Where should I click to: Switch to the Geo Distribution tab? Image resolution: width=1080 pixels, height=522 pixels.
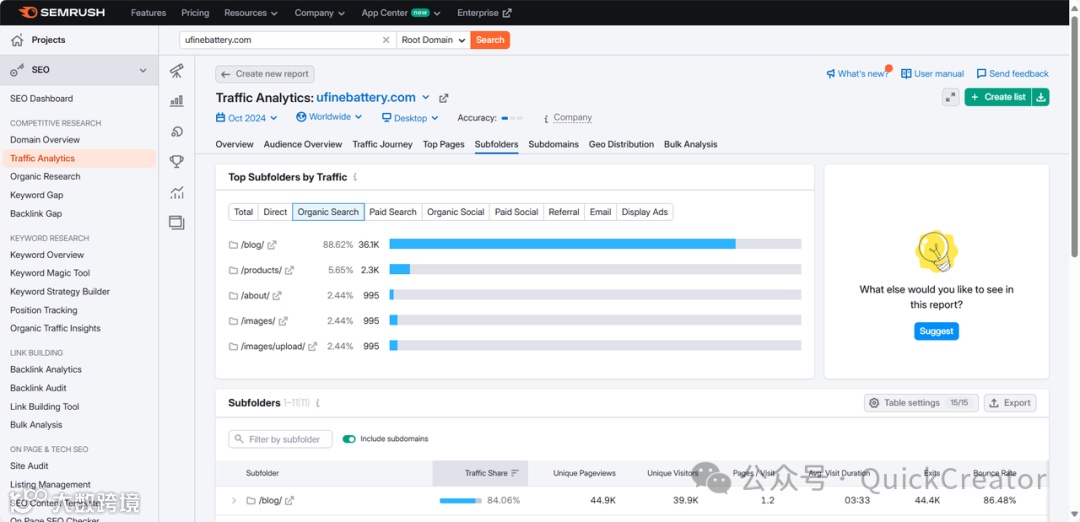pos(621,144)
